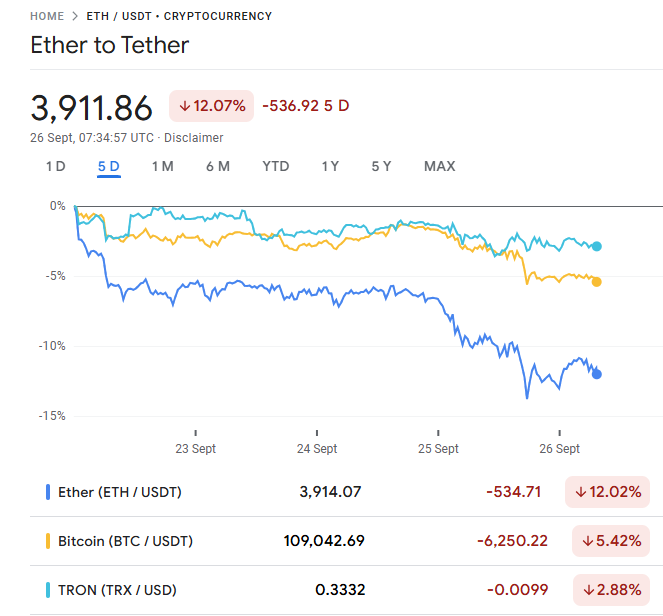
Task: Switch to the 6 M range tab
Action: pyautogui.click(x=217, y=166)
